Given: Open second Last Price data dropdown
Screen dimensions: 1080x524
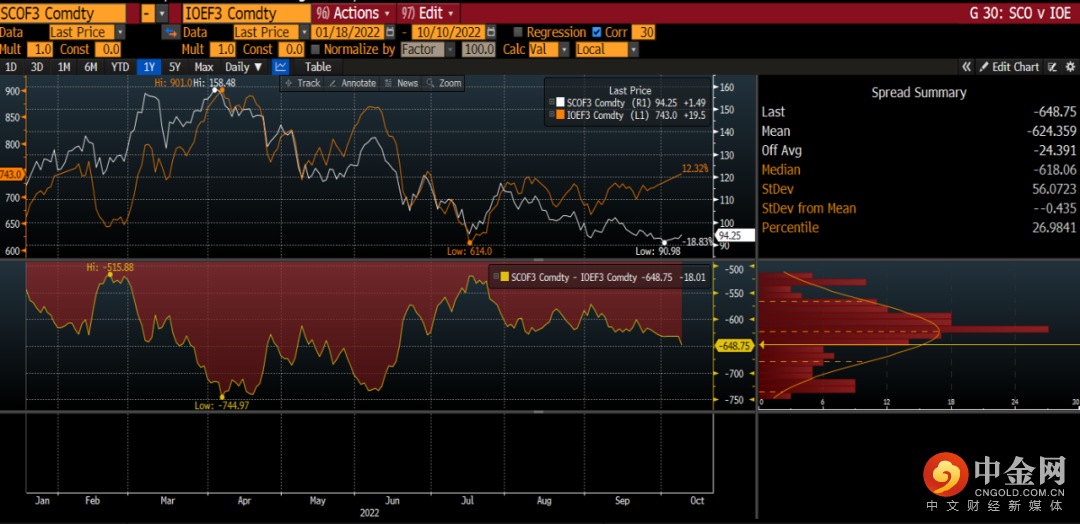Looking at the screenshot, I should 304,32.
